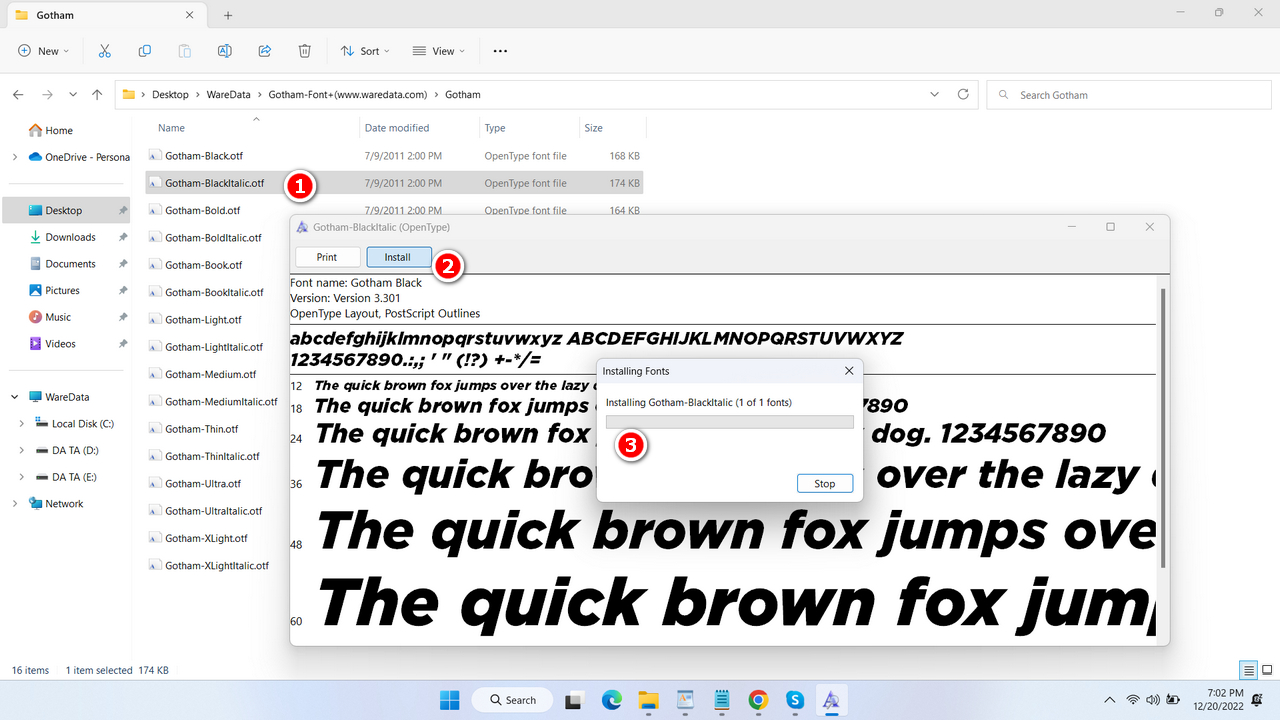
Task: Switch to large thumbnails view in the status bar
Action: point(1268,670)
